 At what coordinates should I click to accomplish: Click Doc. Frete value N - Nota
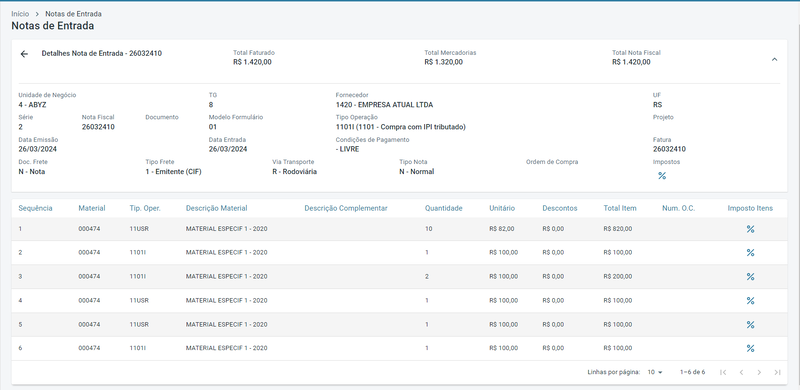[x=32, y=172]
